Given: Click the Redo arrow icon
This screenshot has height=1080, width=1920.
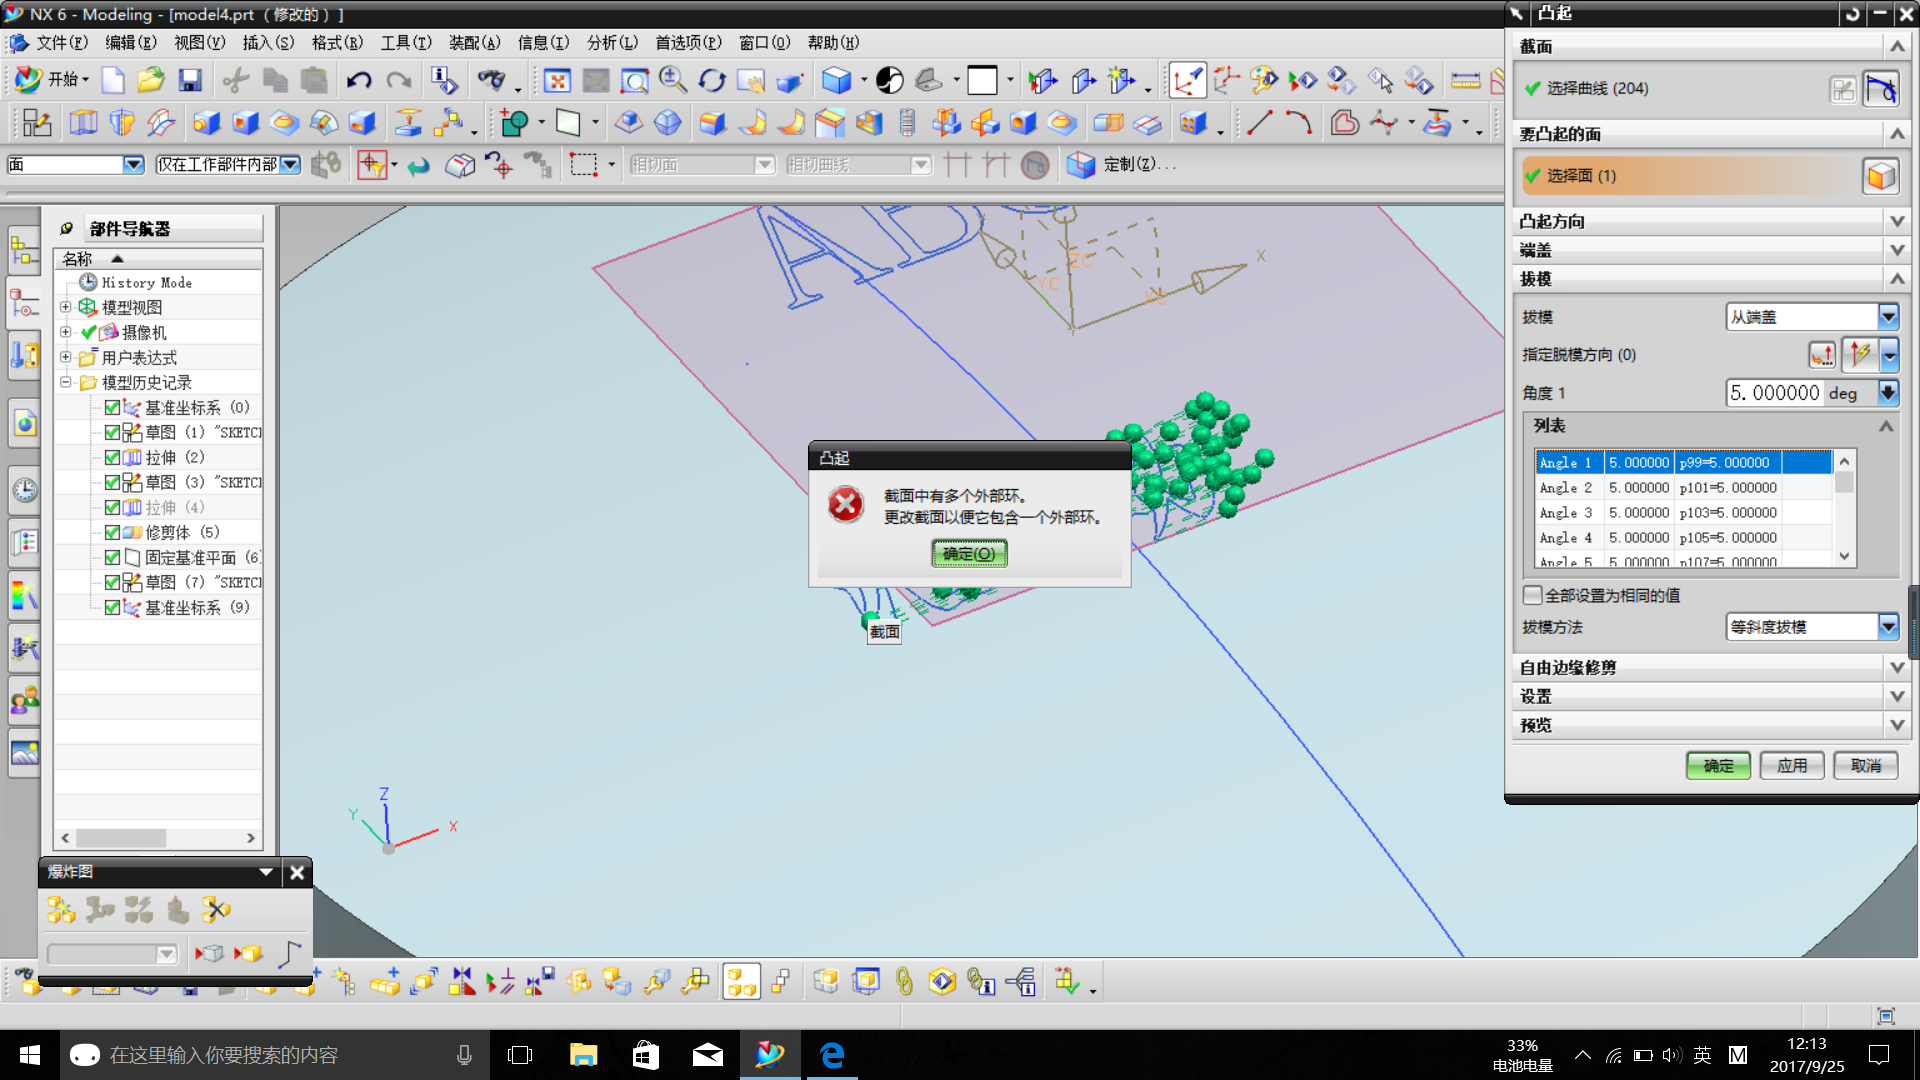Looking at the screenshot, I should tap(399, 80).
